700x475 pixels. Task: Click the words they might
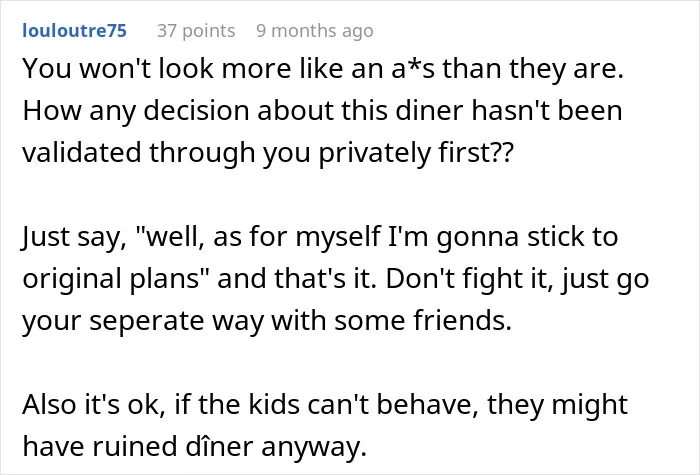pos(558,404)
